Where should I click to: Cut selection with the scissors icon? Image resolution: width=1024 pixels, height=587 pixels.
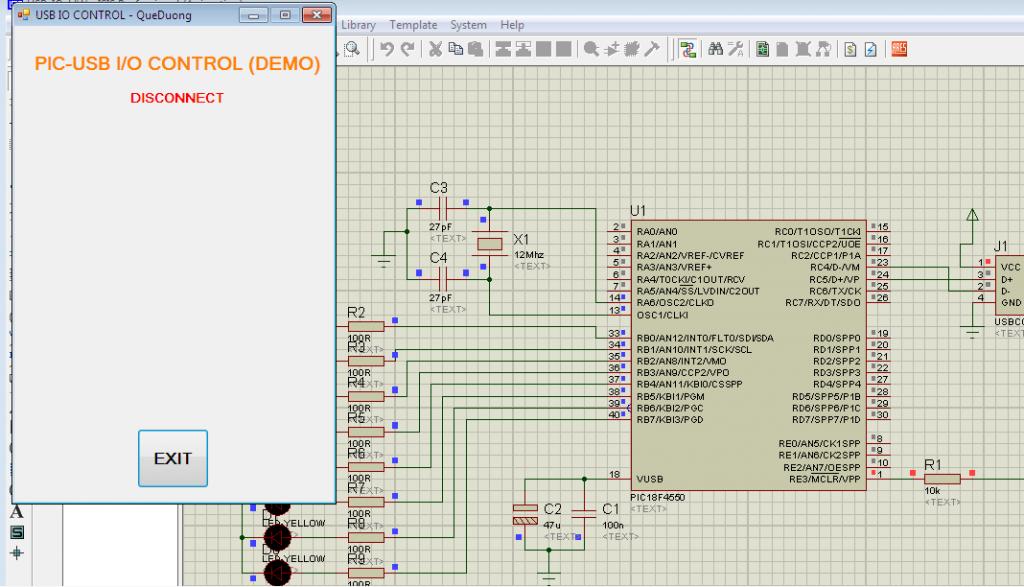pyautogui.click(x=436, y=49)
